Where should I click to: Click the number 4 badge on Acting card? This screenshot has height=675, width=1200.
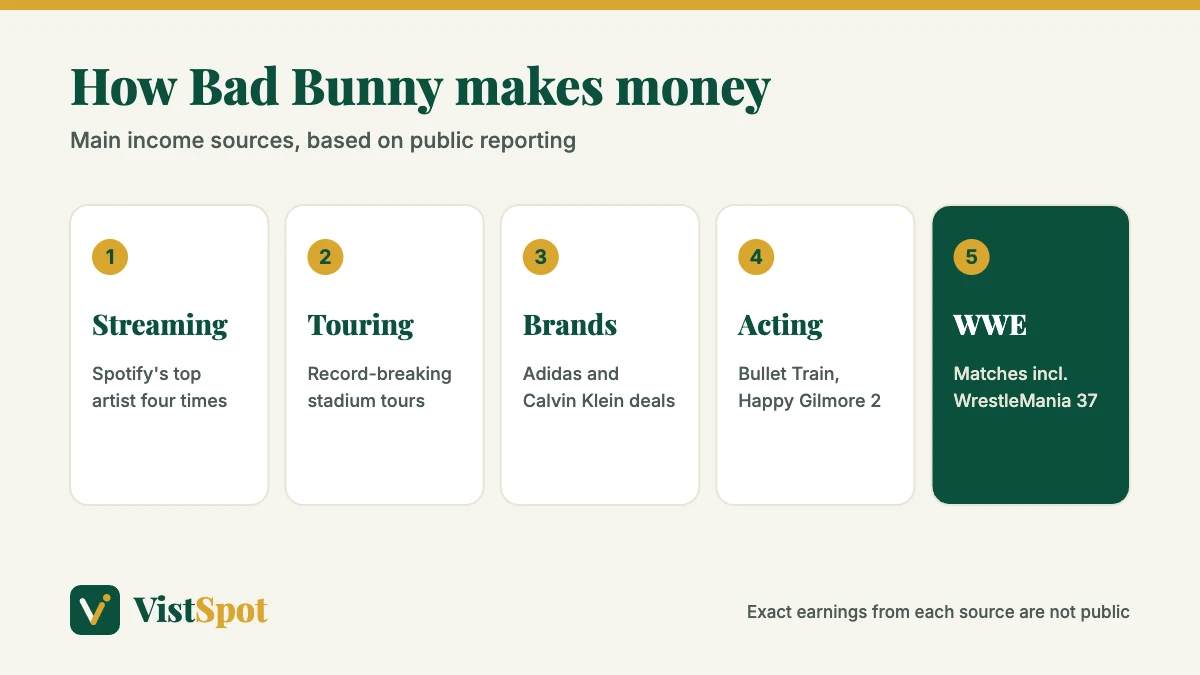pyautogui.click(x=756, y=257)
